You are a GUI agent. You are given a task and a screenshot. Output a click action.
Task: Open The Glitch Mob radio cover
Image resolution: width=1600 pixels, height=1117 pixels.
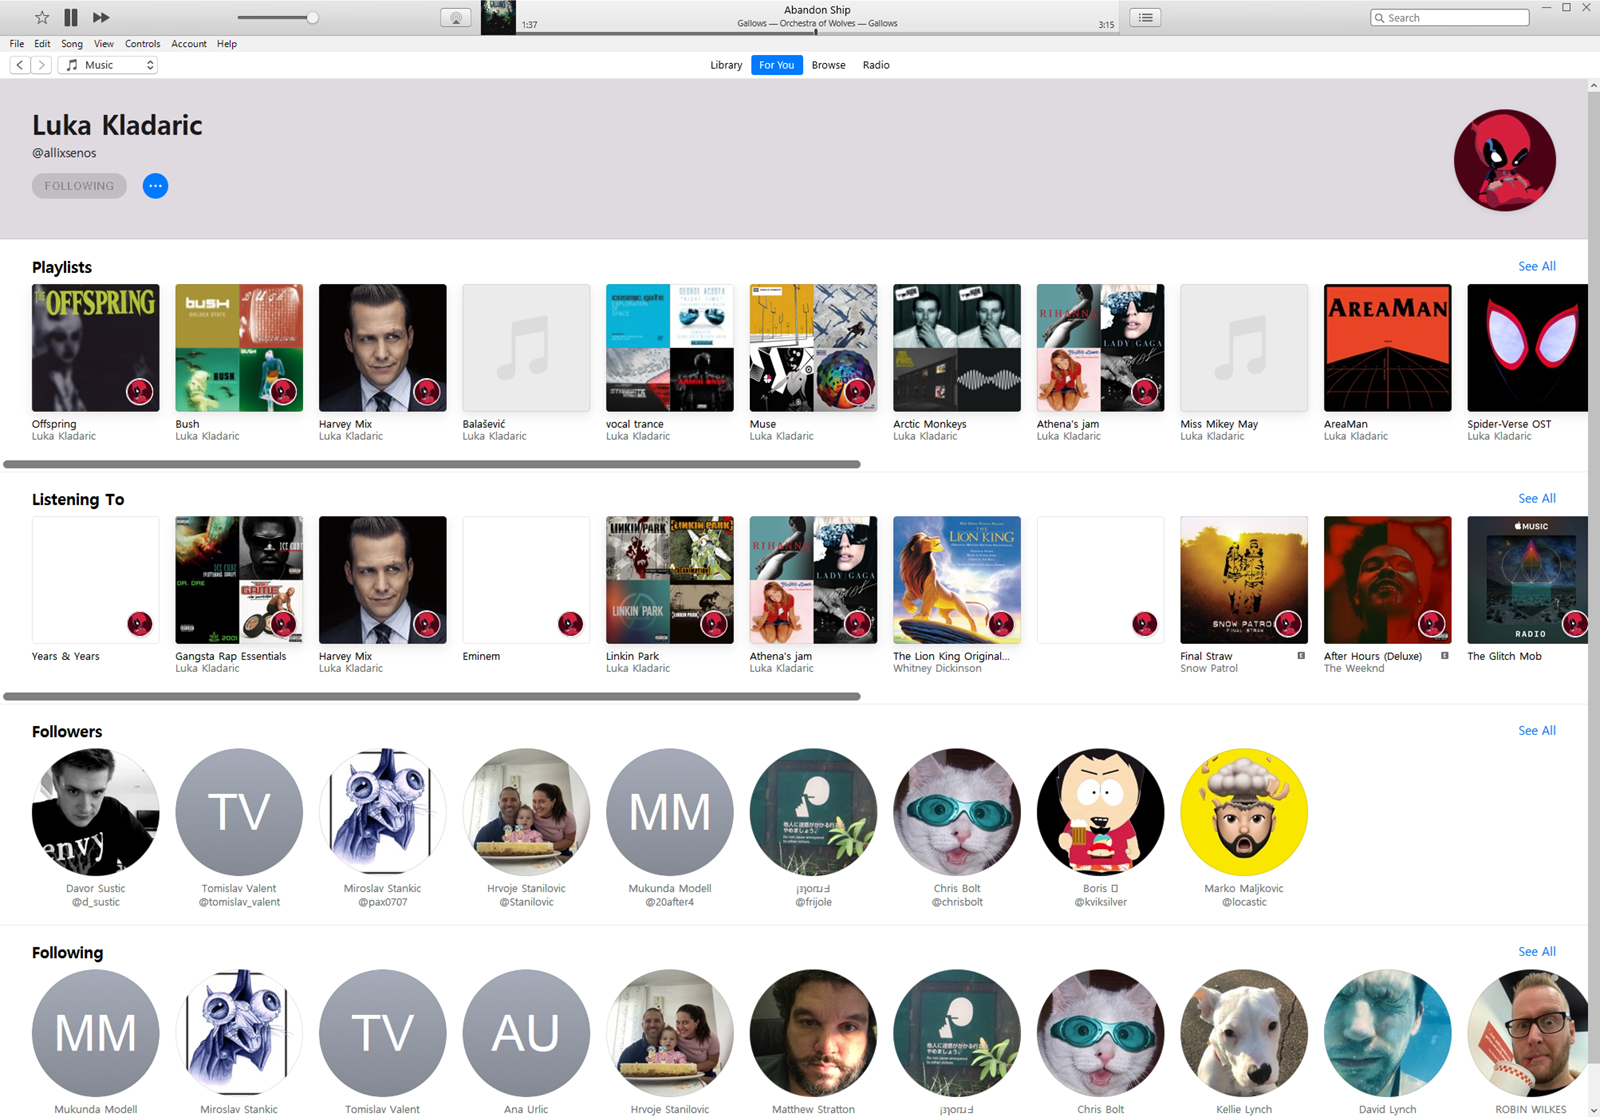(x=1527, y=580)
